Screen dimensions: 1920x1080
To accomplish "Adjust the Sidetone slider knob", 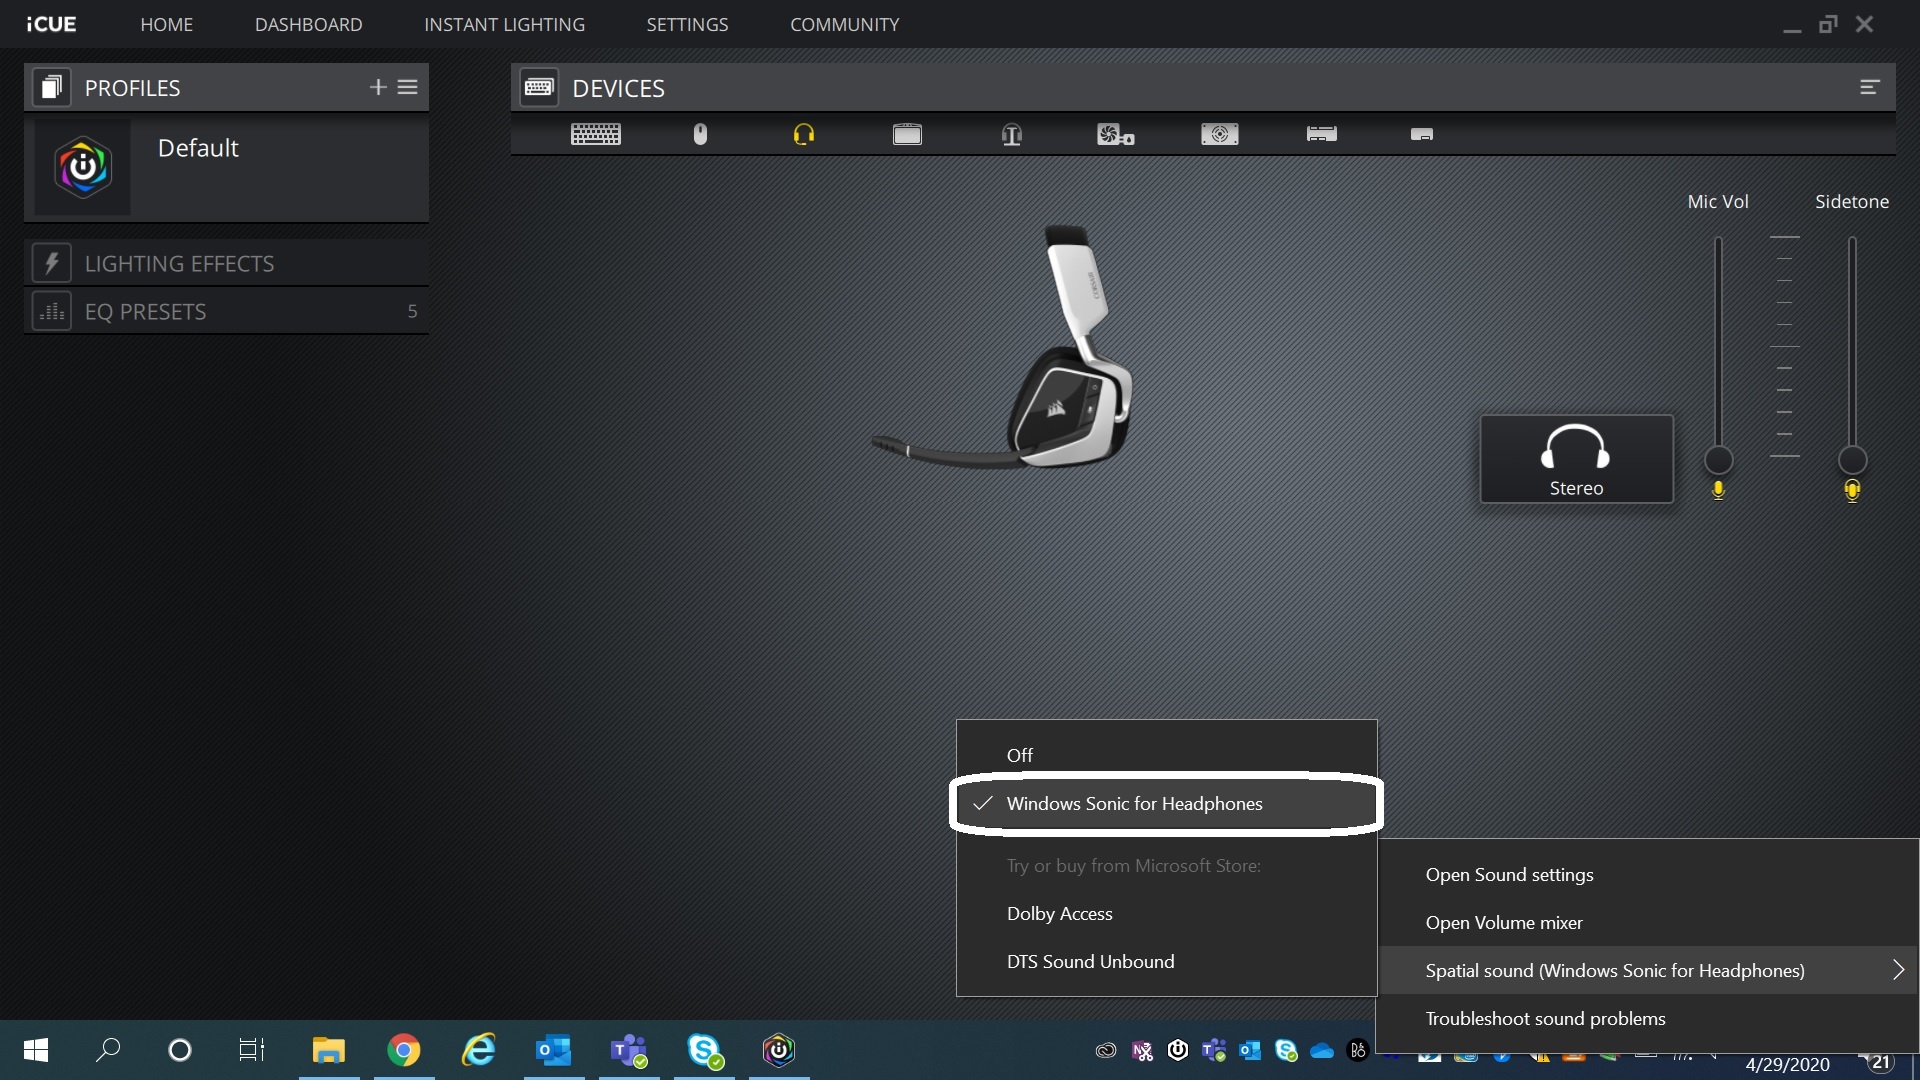I will coord(1852,460).
